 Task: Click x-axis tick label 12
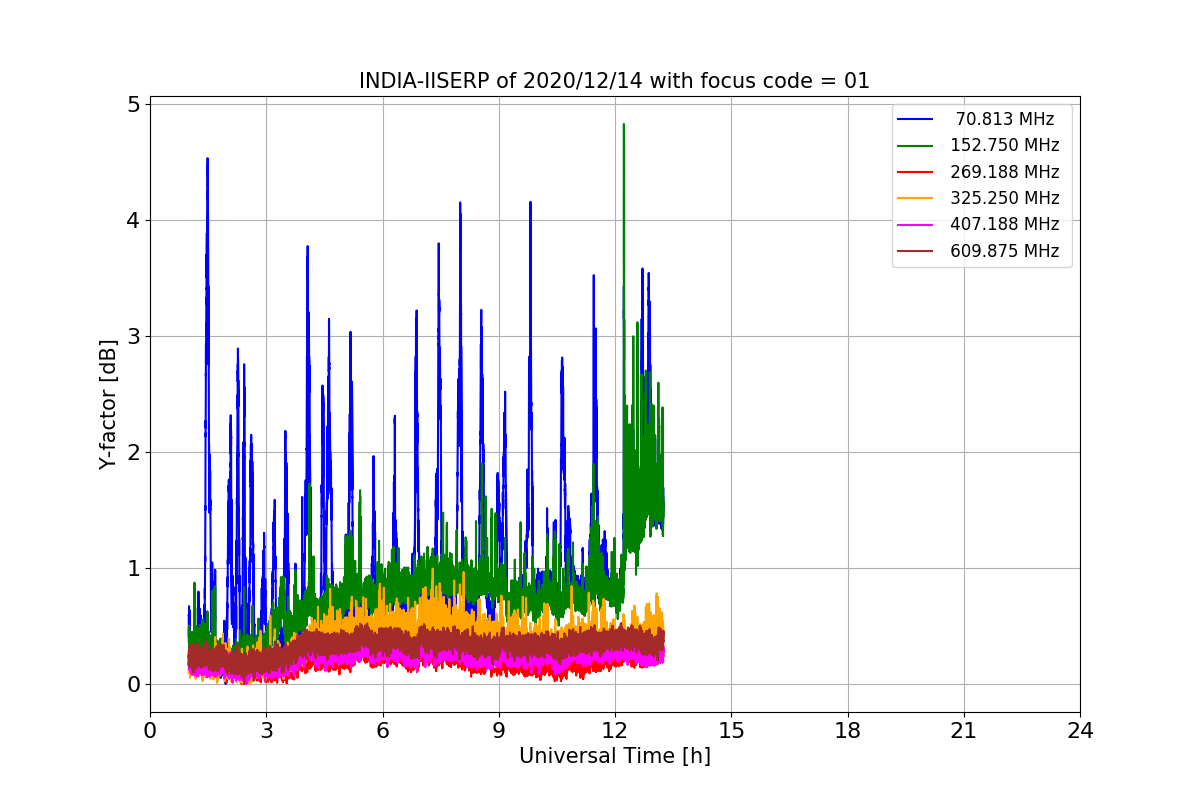coord(615,731)
